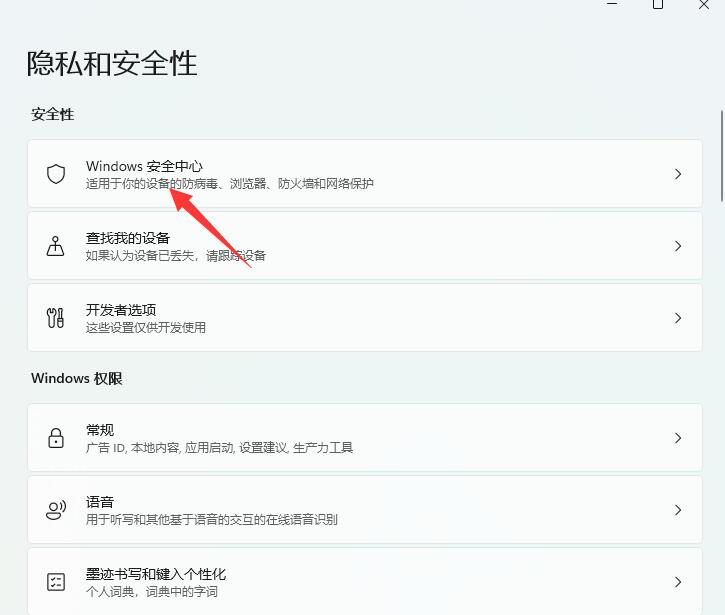Click the 开发者选项 tools icon
This screenshot has width=725, height=615.
coord(55,318)
